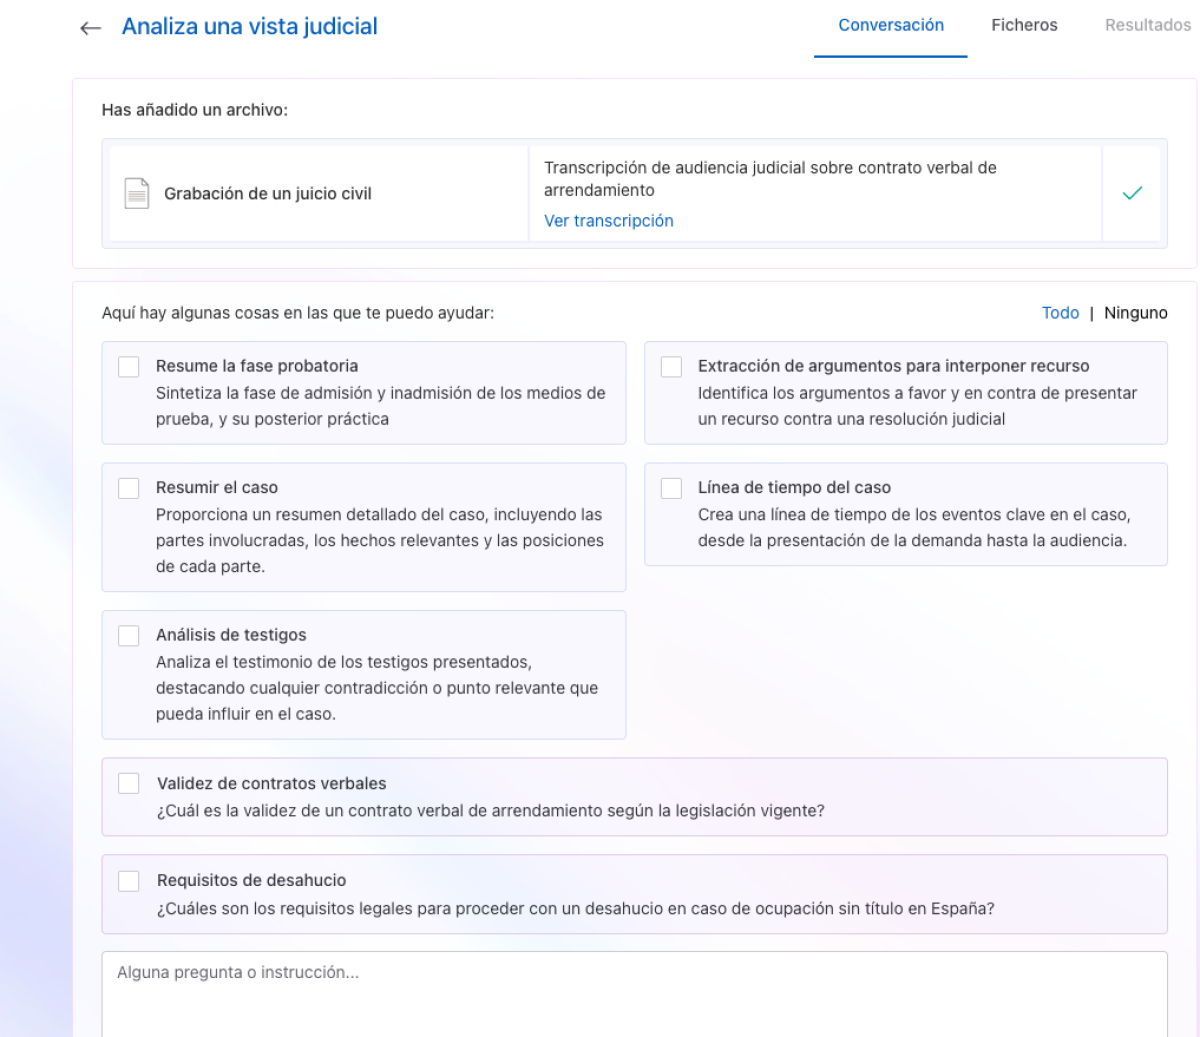1200x1037 pixels.
Task: Click the Transcripción de audiencia judicial description text
Action: [x=770, y=179]
